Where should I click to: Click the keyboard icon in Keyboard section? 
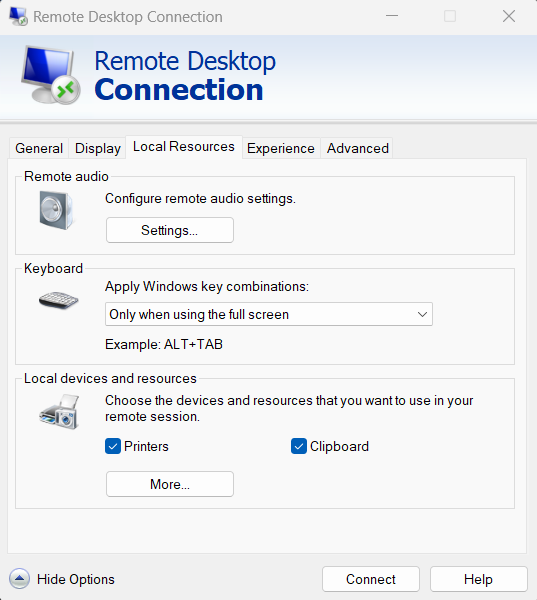pyautogui.click(x=59, y=300)
